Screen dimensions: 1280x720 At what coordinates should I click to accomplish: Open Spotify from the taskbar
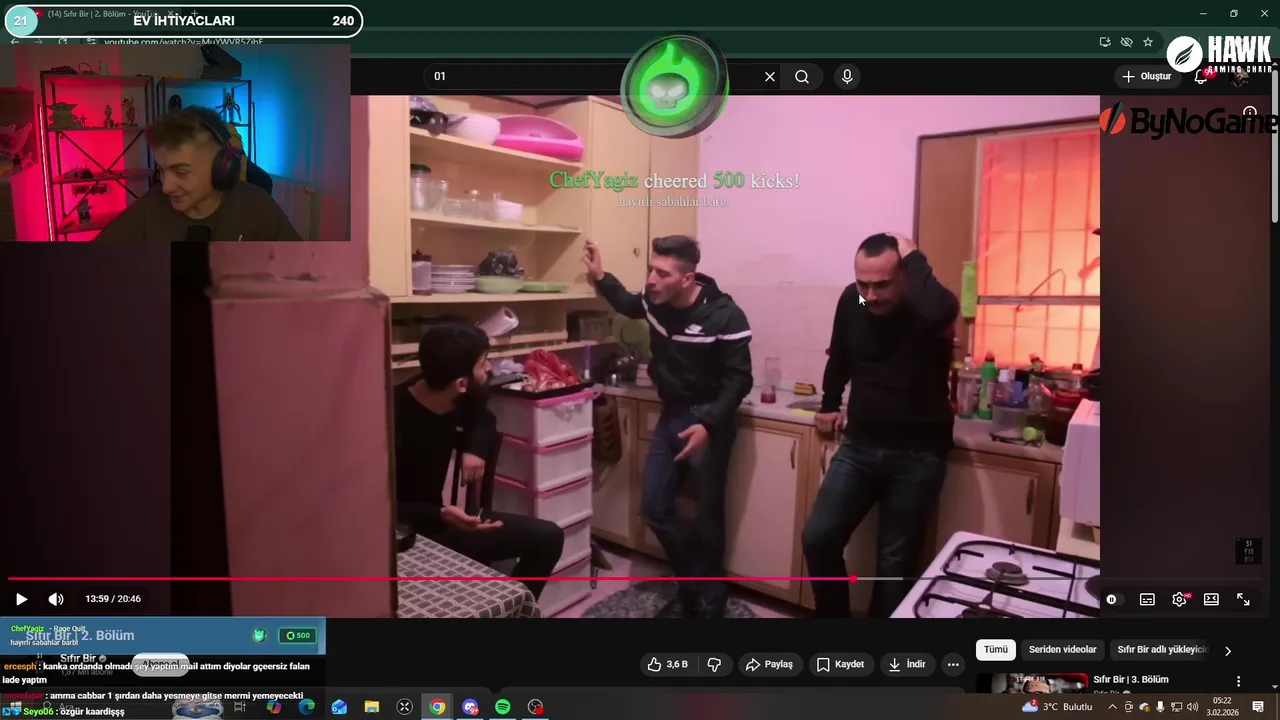pyautogui.click(x=502, y=707)
